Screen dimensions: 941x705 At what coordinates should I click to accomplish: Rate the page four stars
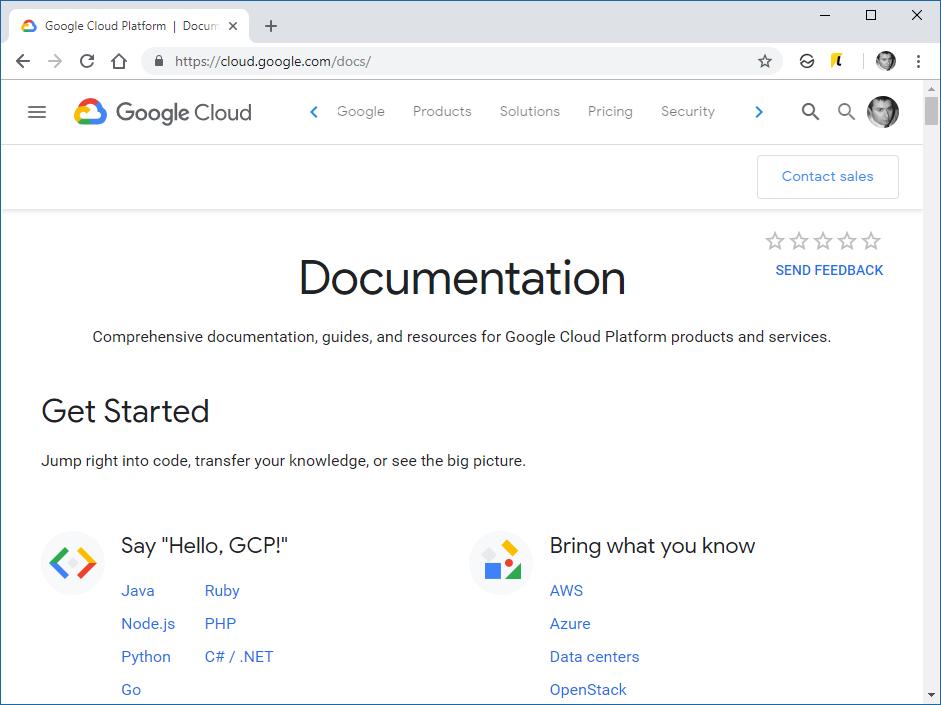pos(847,241)
